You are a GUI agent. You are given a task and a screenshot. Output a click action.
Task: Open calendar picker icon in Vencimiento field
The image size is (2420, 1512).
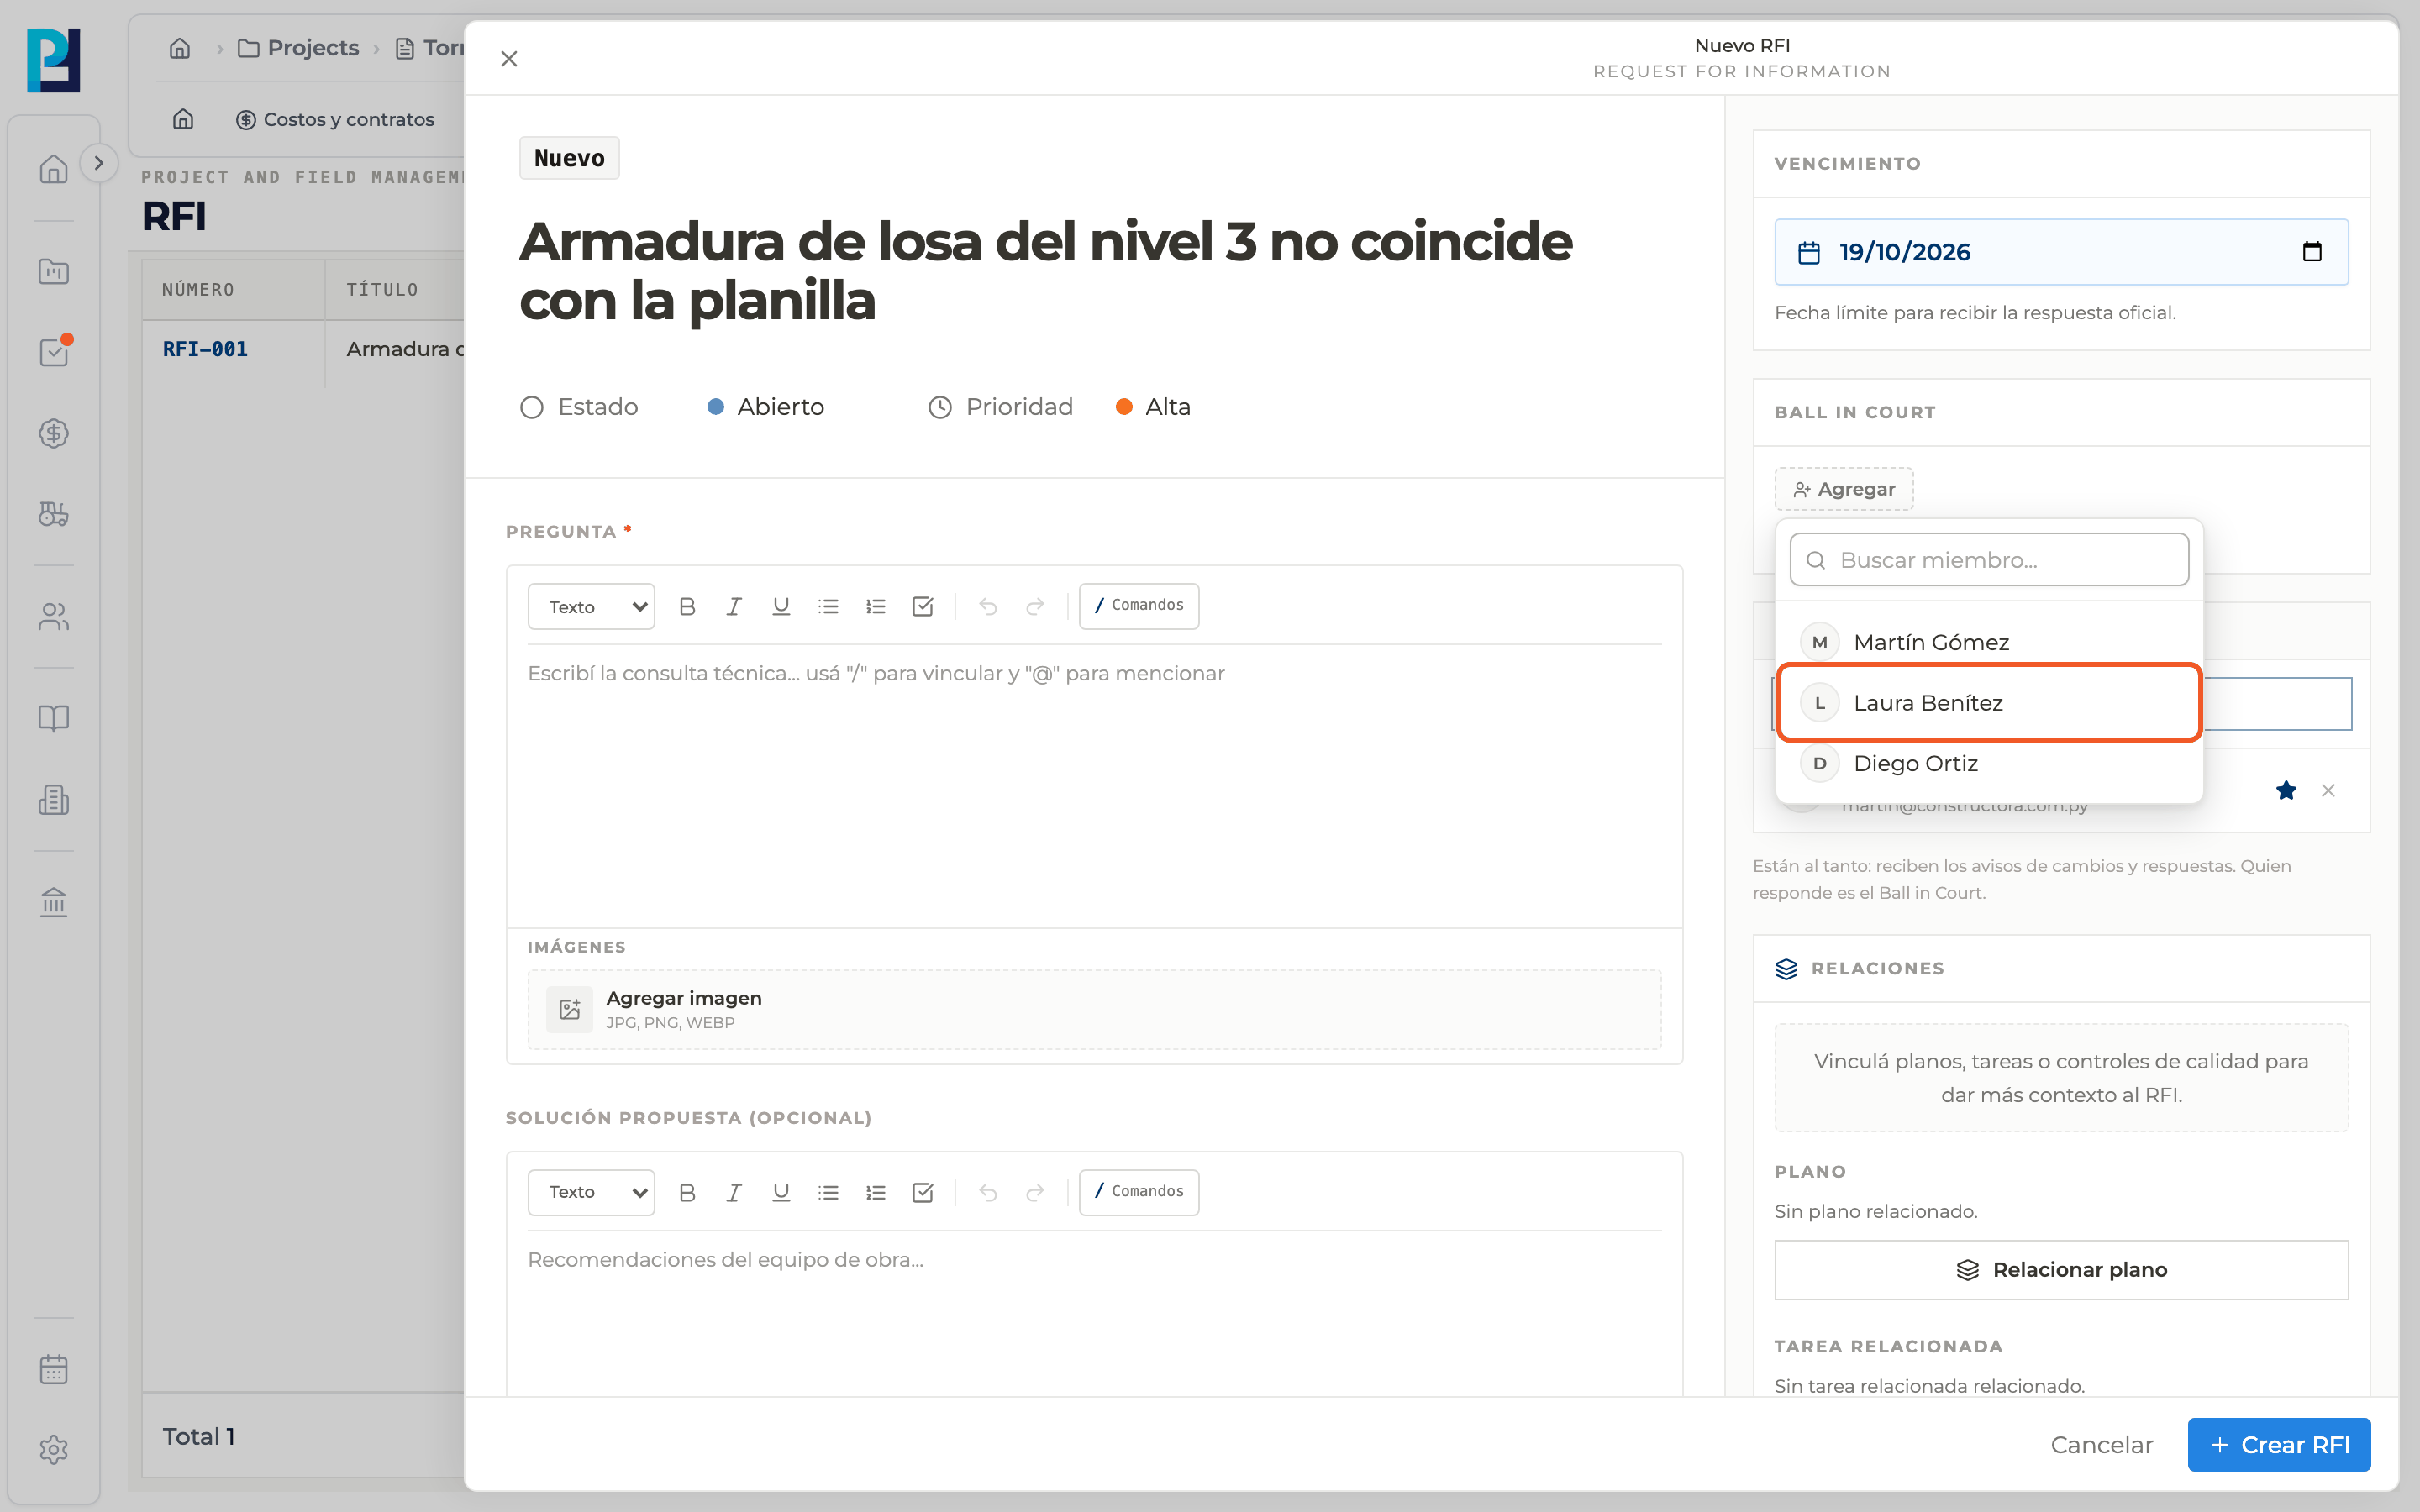pyautogui.click(x=2312, y=251)
